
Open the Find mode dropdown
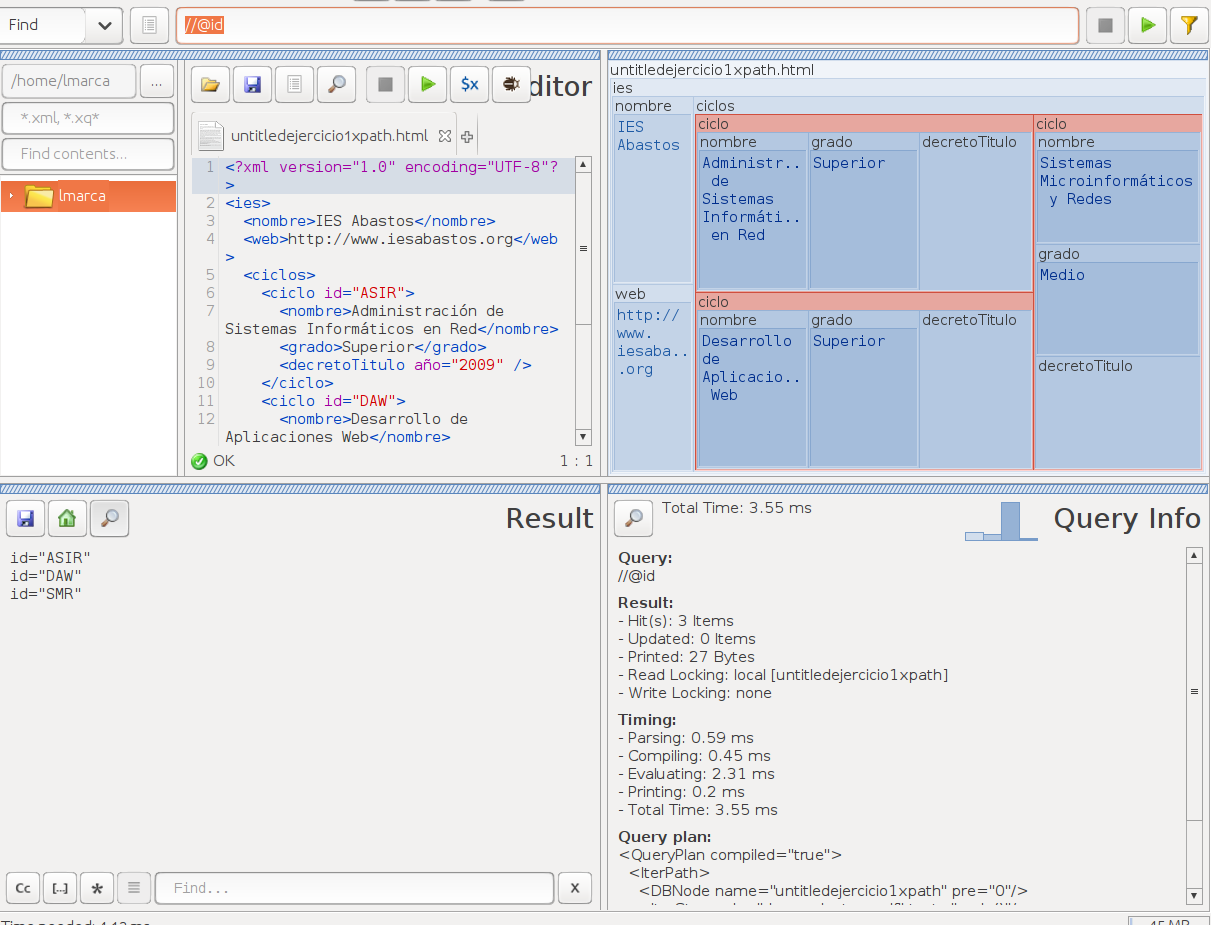tap(103, 25)
